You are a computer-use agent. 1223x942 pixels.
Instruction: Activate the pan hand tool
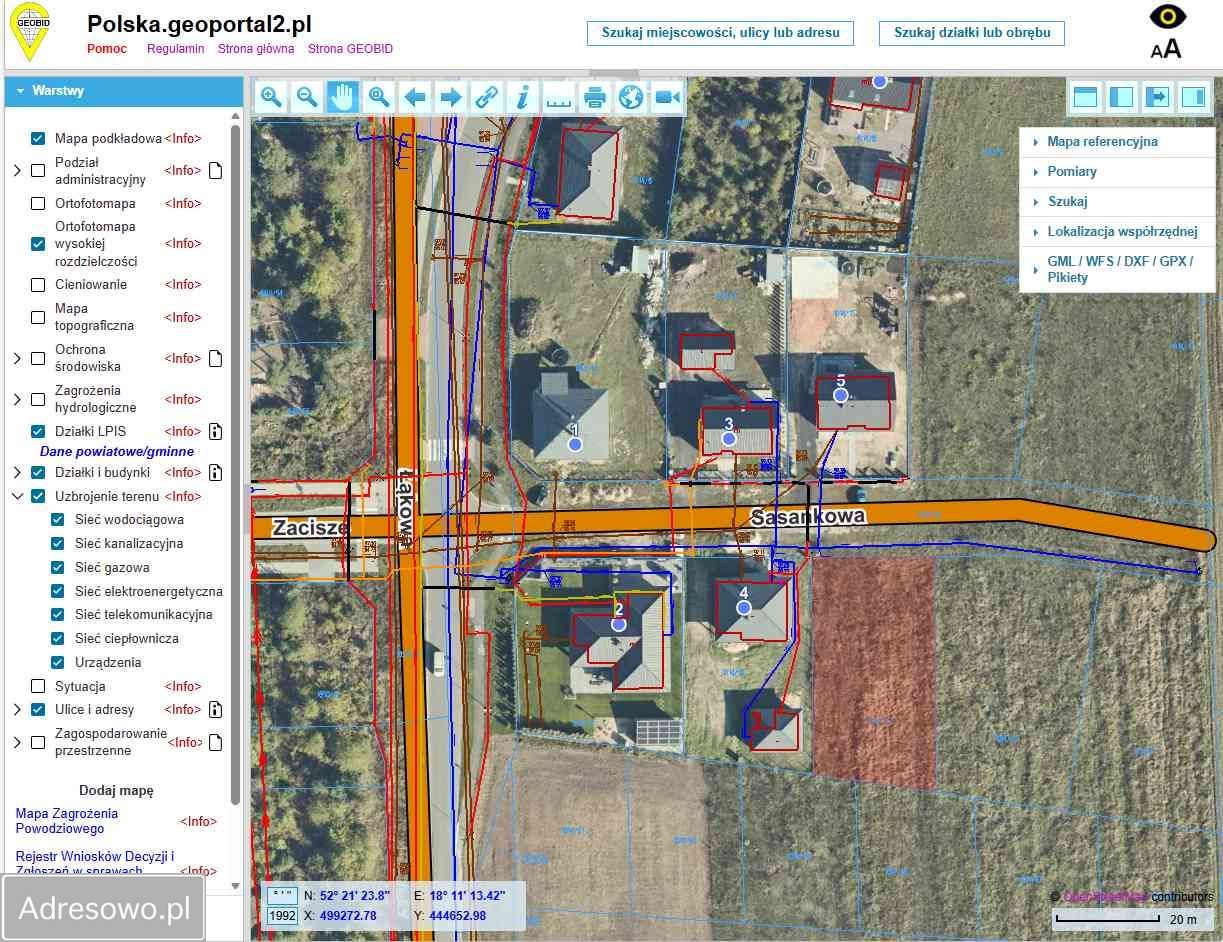(x=343, y=97)
